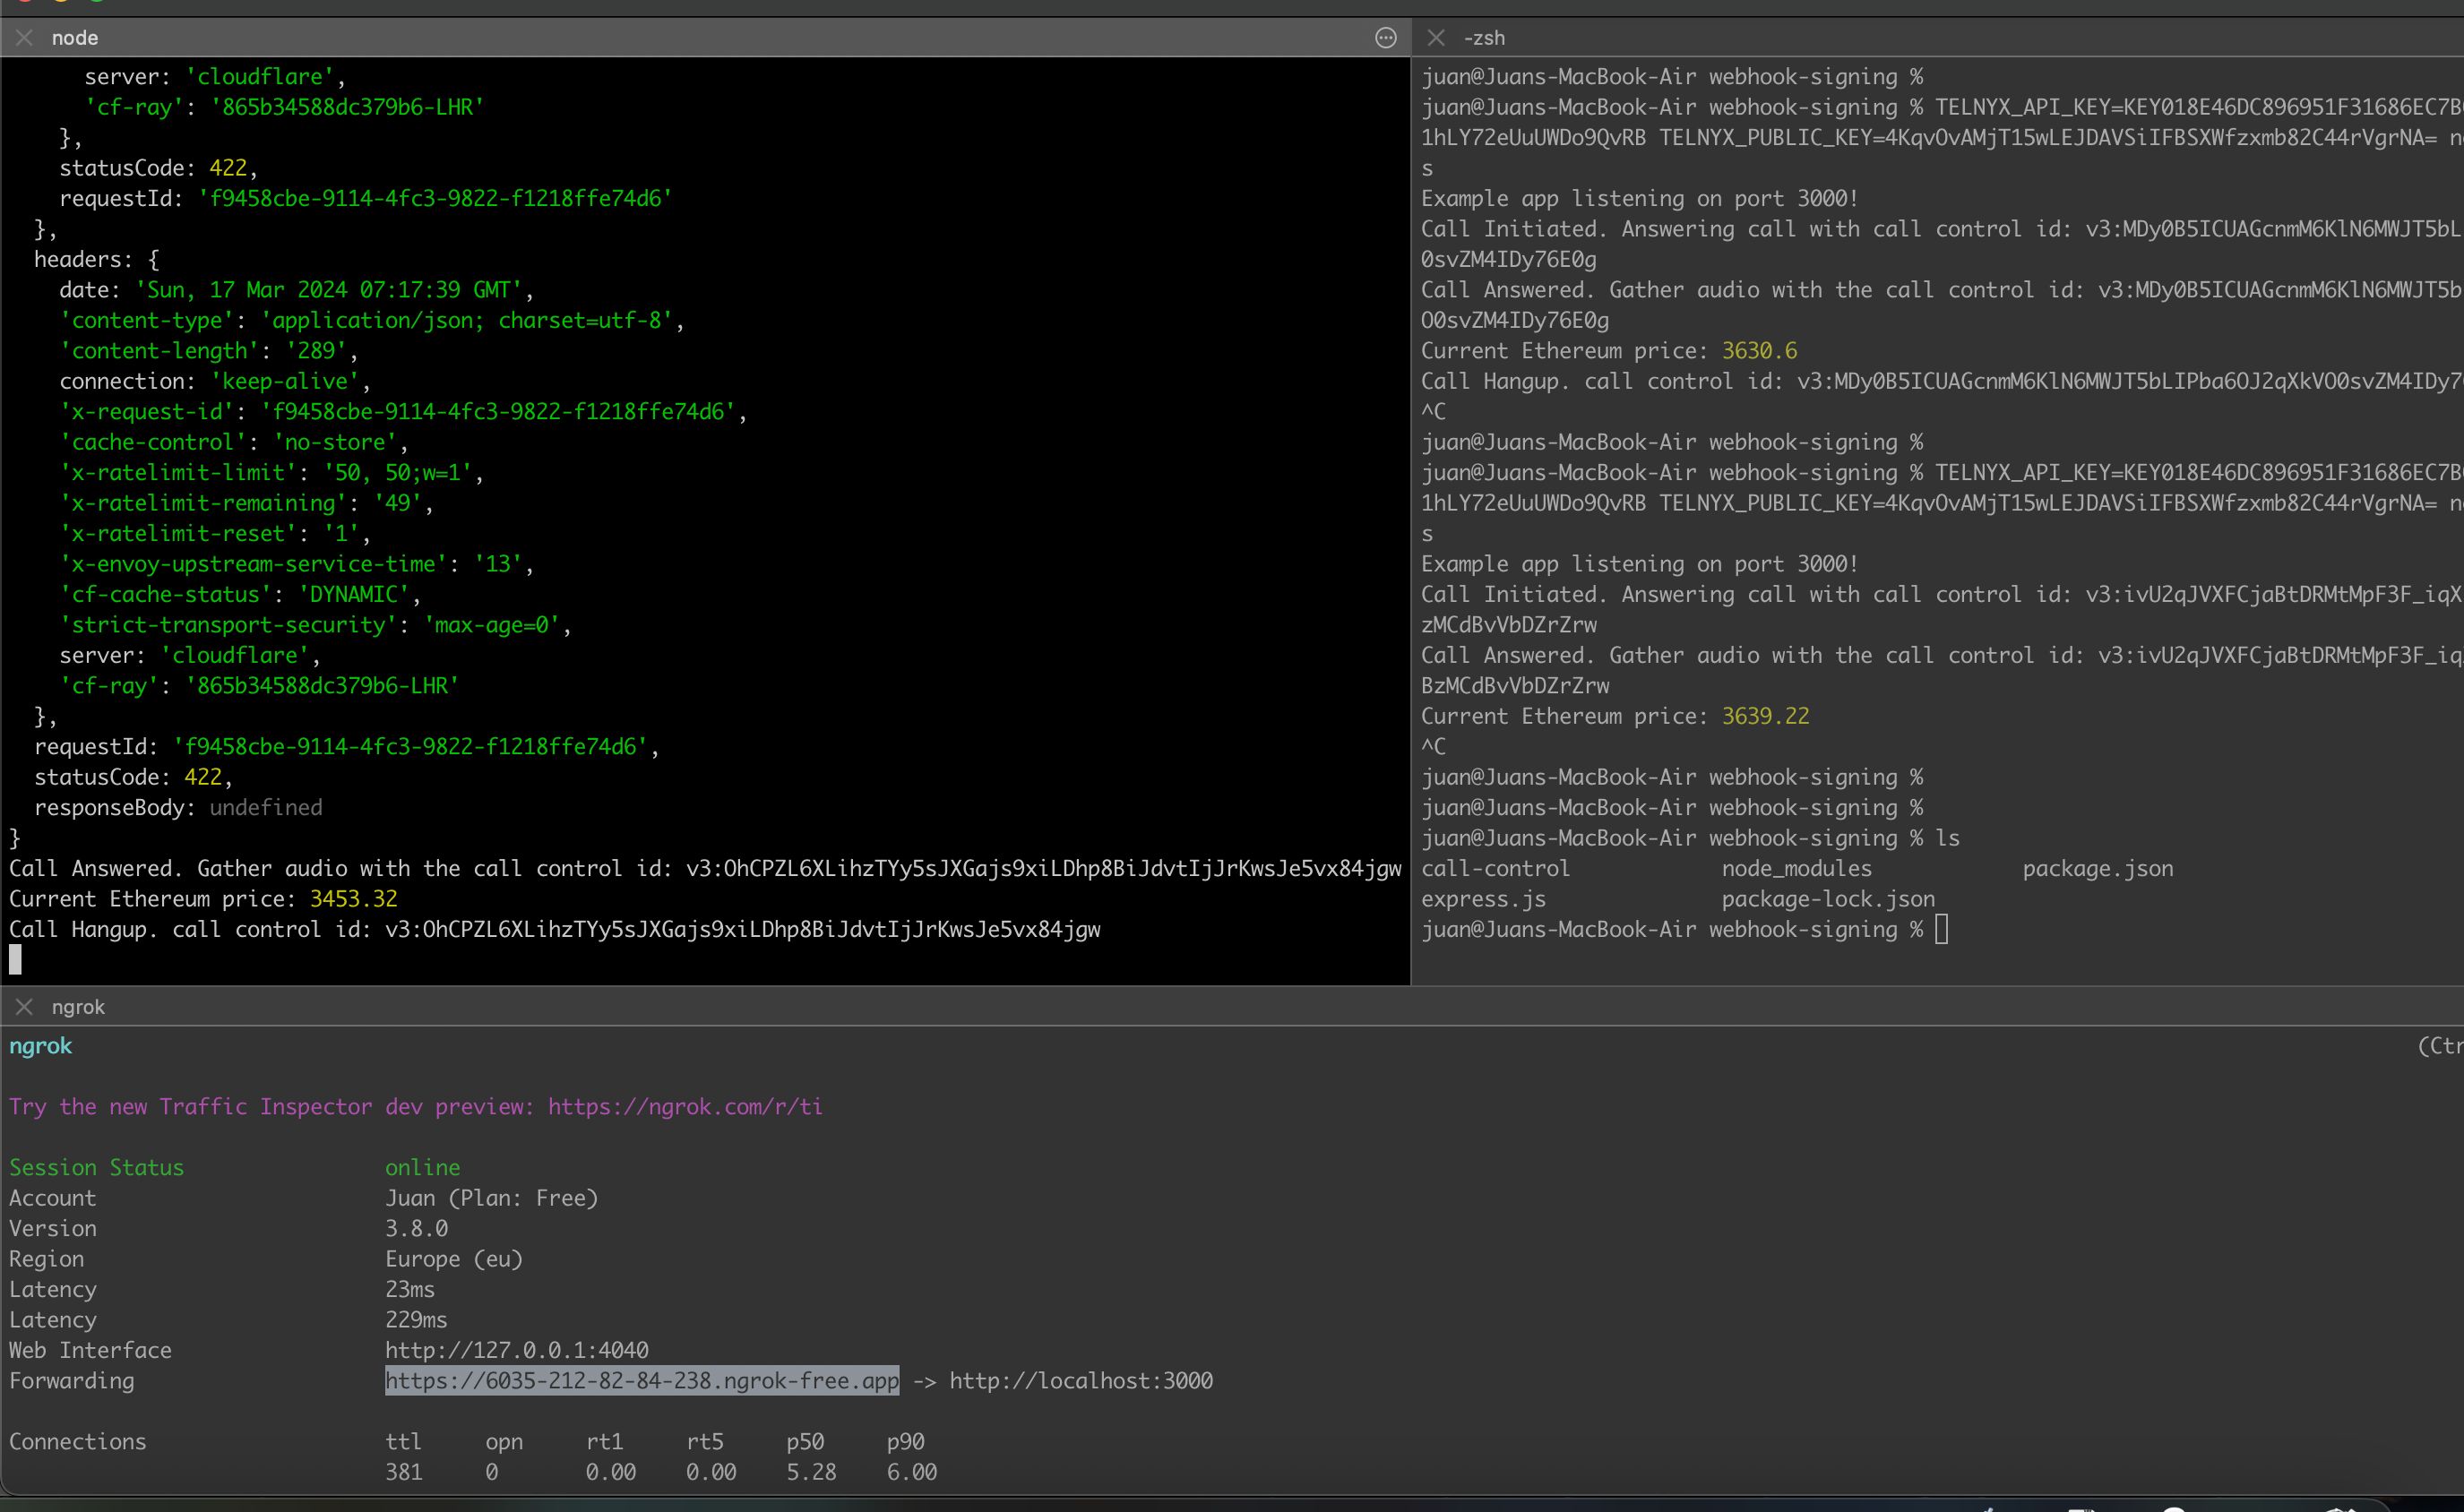Click the first 'cf-ray' line at top
The height and width of the screenshot is (1512, 2464).
[x=285, y=107]
